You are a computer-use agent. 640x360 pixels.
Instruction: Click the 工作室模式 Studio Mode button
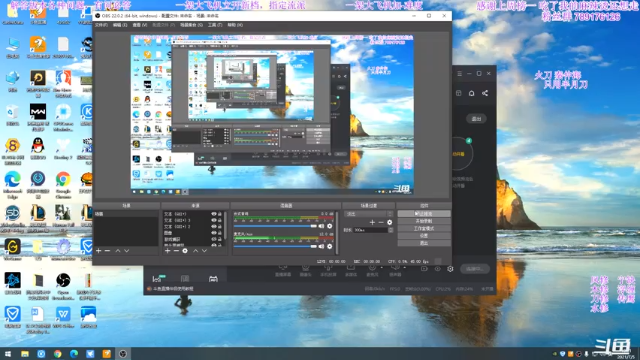[x=424, y=229]
